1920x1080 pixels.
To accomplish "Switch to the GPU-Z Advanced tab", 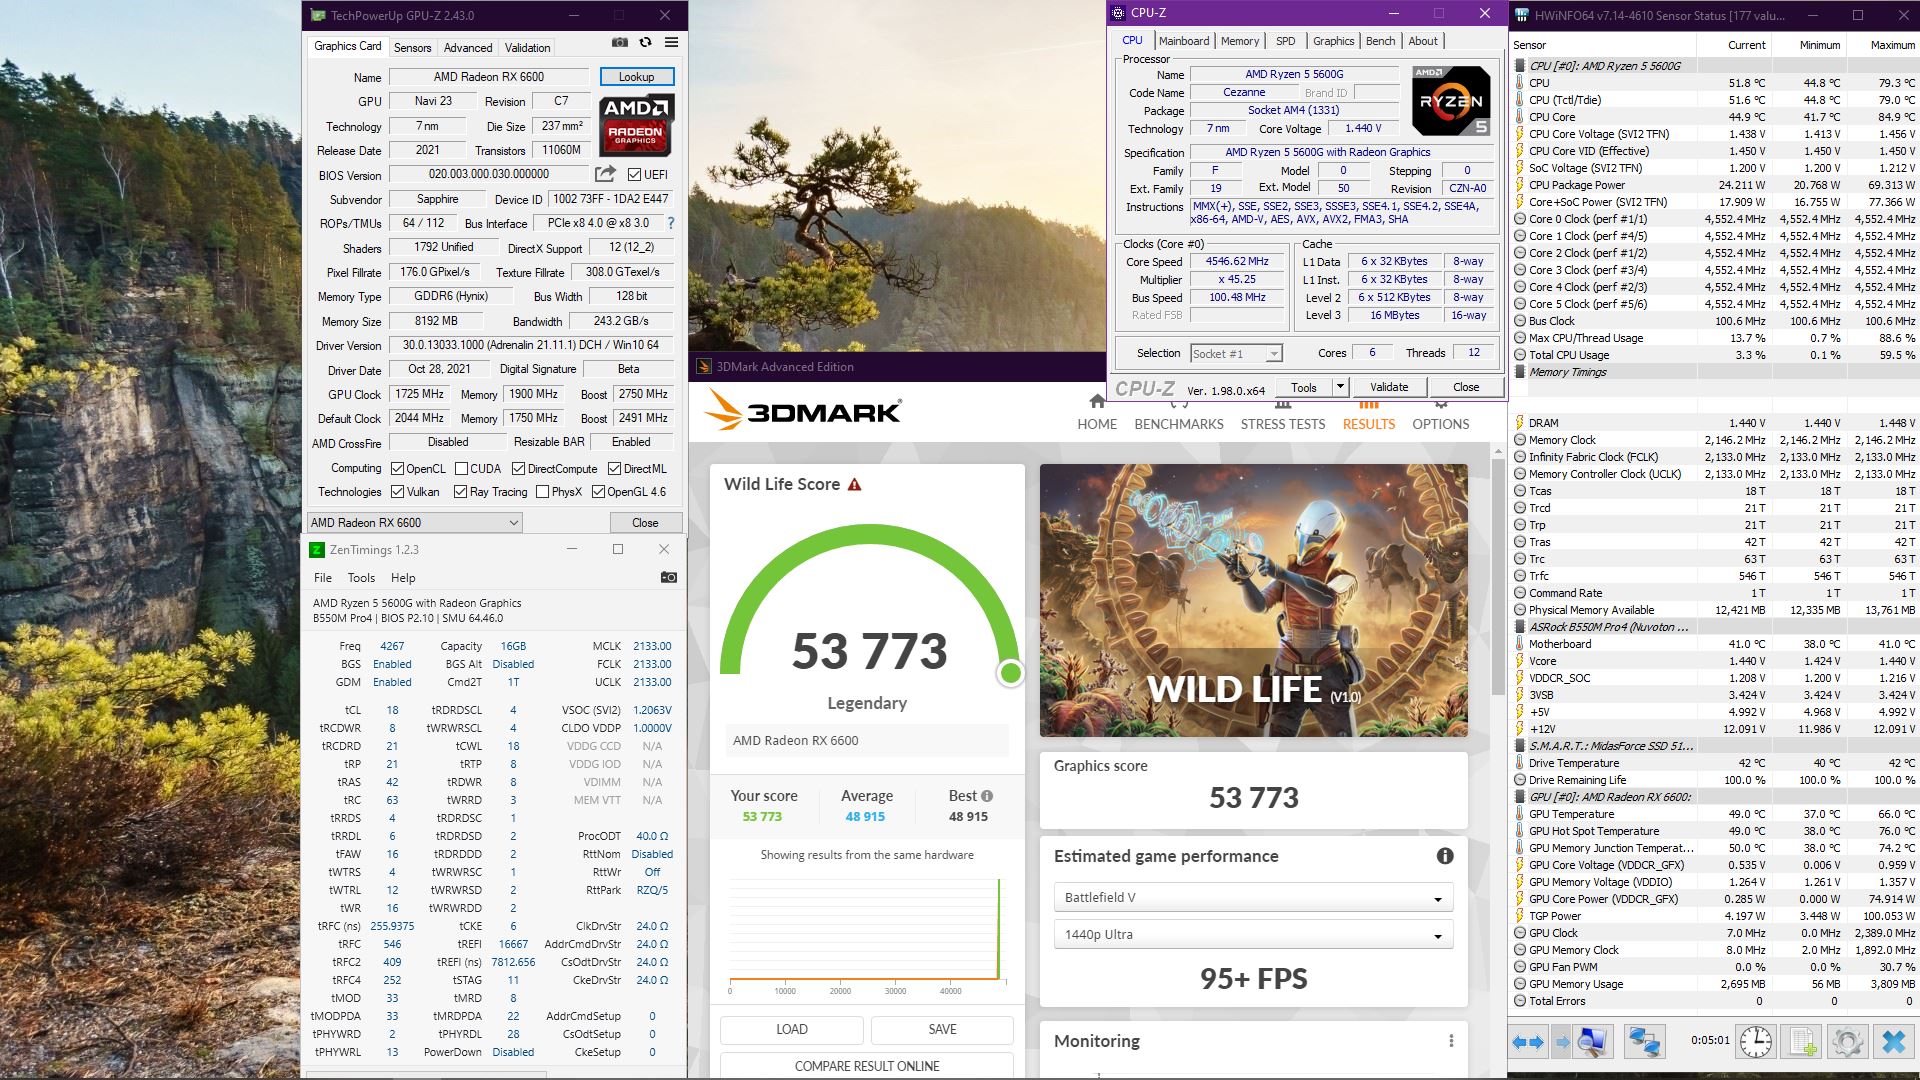I will coord(468,47).
